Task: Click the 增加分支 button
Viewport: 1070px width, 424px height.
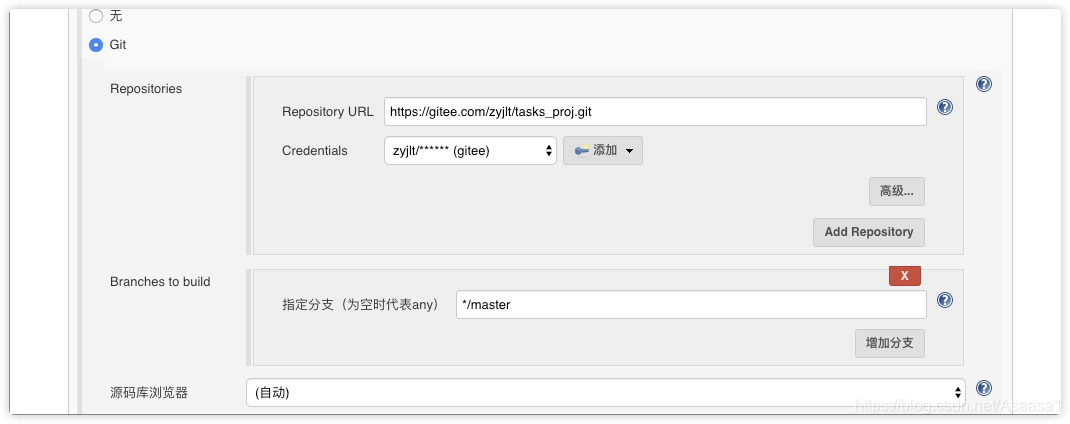Action: coord(890,343)
